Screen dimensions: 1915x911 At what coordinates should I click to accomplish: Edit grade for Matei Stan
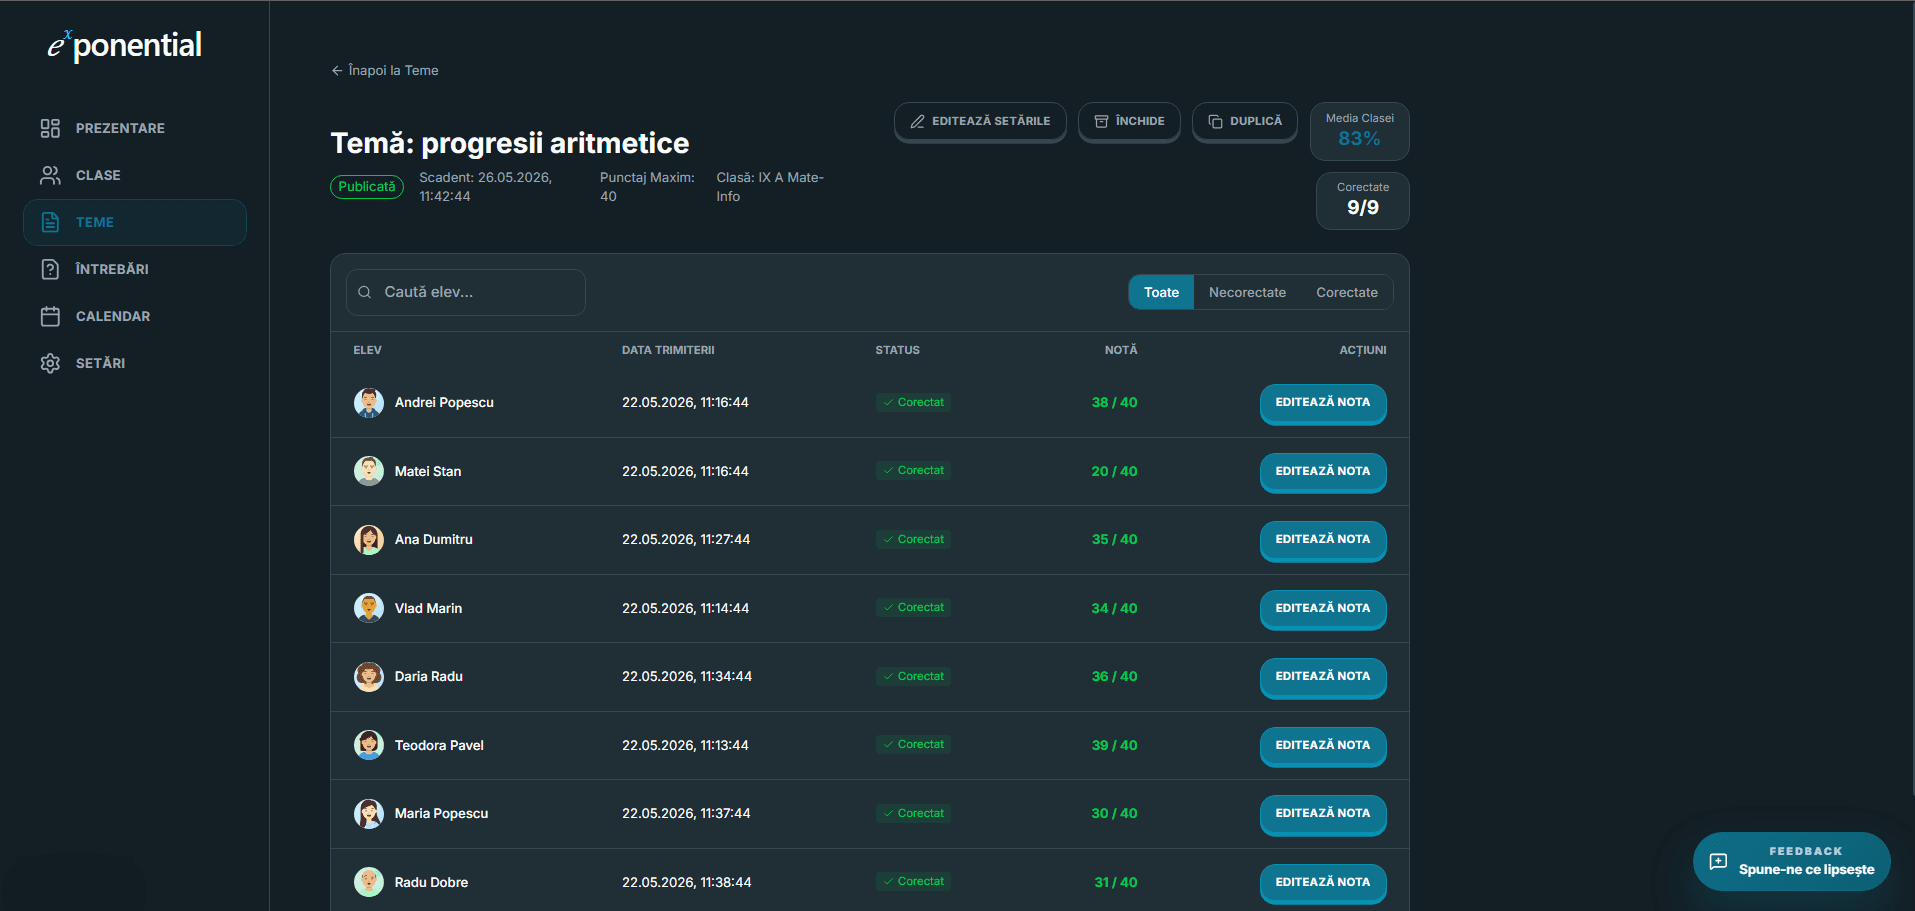[x=1322, y=472]
